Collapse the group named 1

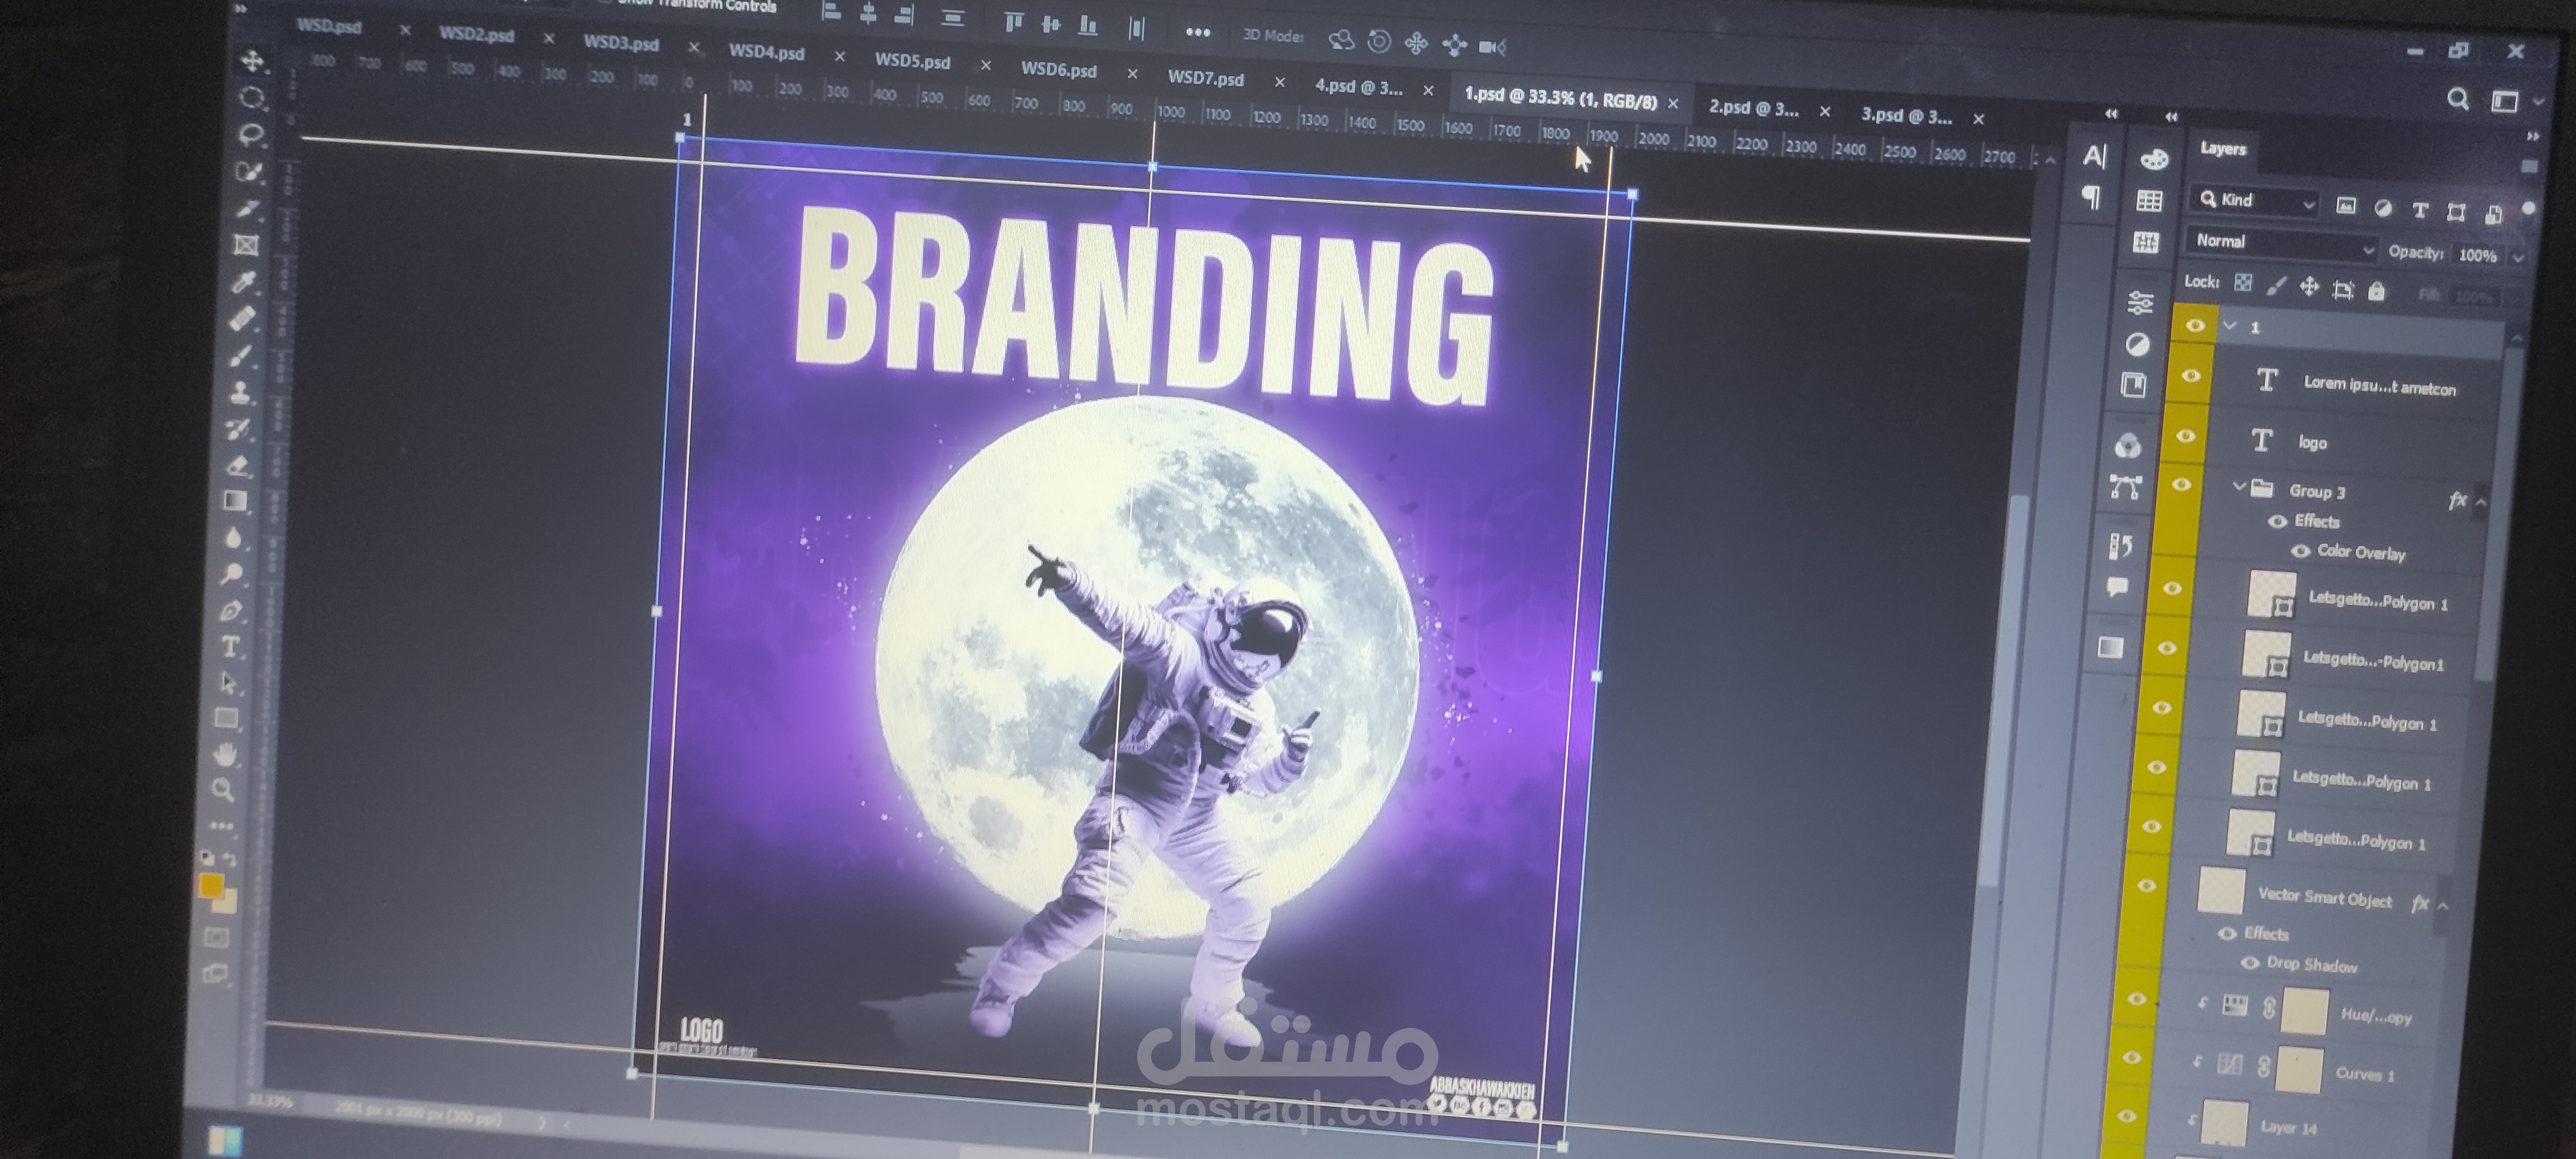point(2230,325)
